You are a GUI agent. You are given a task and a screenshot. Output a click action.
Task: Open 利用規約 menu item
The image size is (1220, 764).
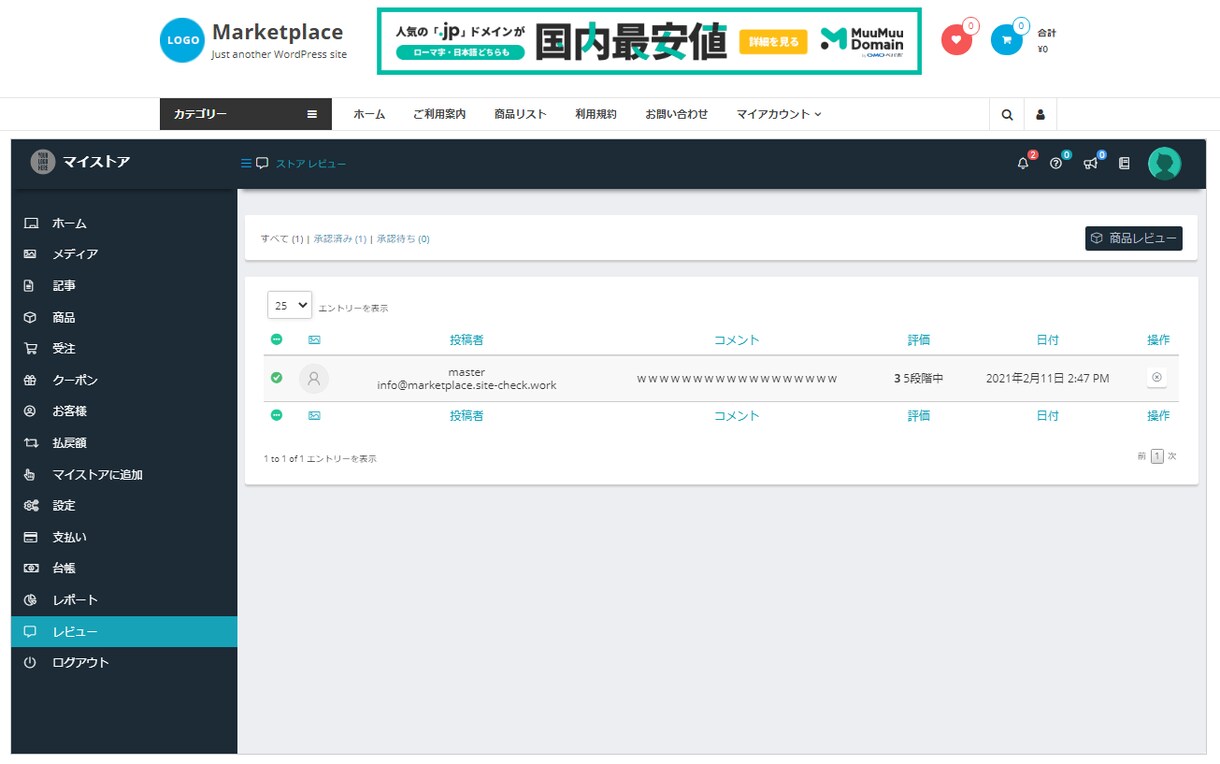click(596, 114)
